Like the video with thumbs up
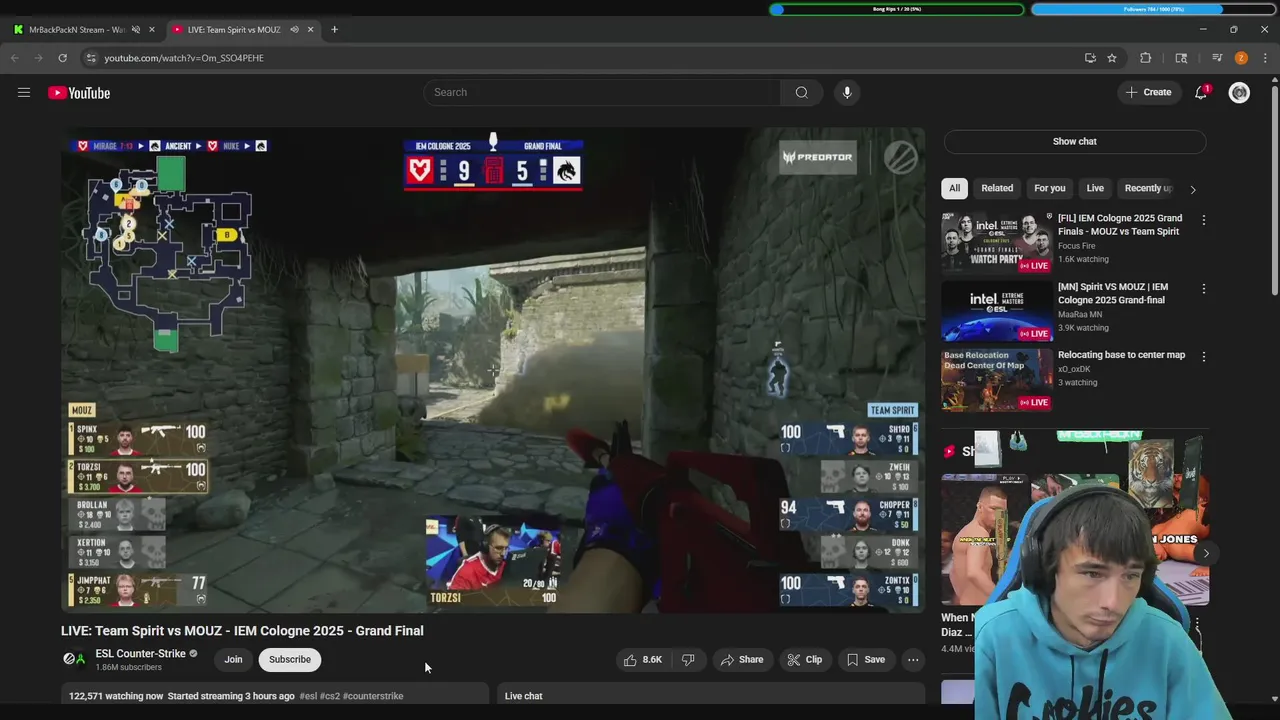The width and height of the screenshot is (1280, 720). tap(642, 659)
